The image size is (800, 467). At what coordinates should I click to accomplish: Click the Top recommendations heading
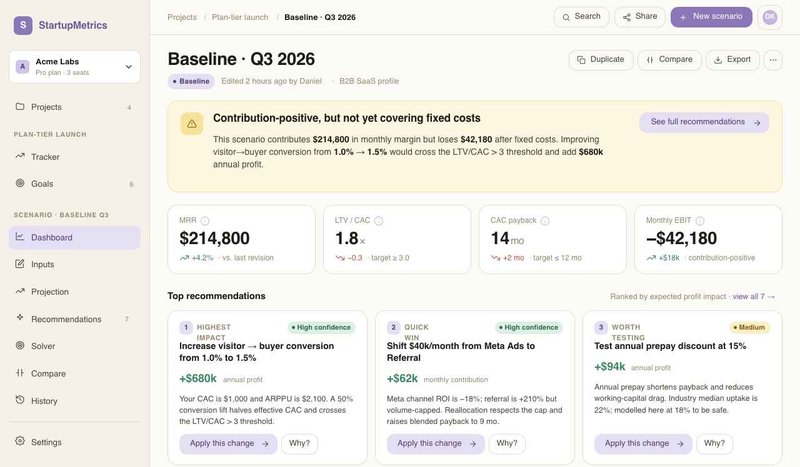coord(216,296)
